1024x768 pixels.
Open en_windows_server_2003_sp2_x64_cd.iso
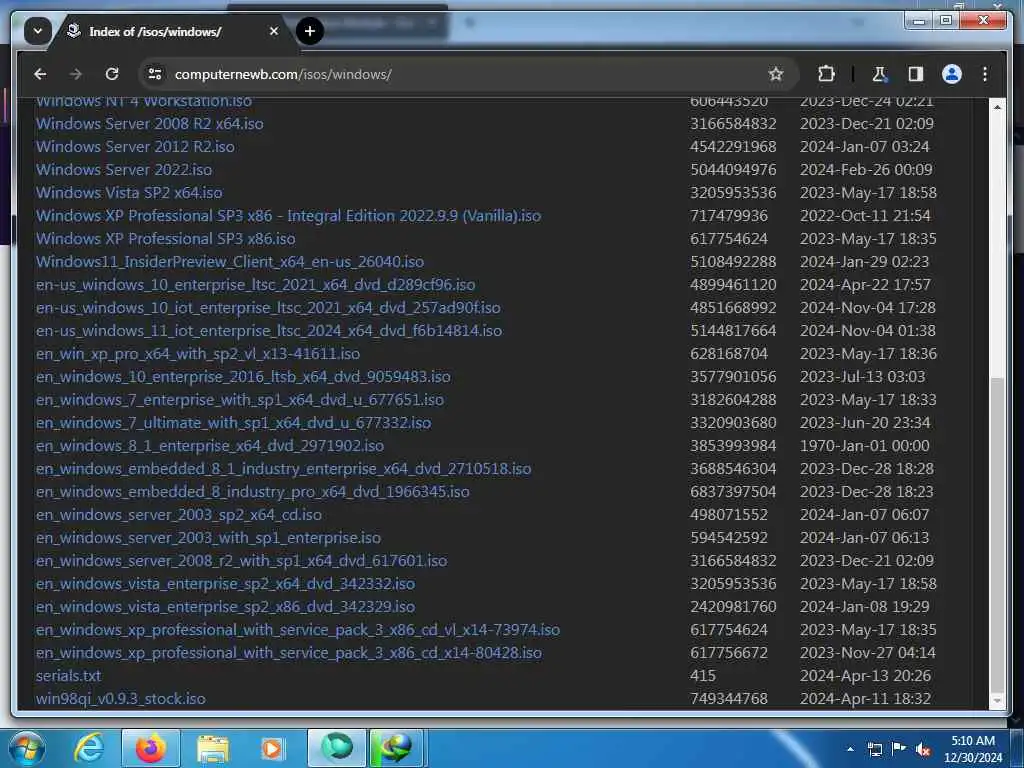click(179, 515)
